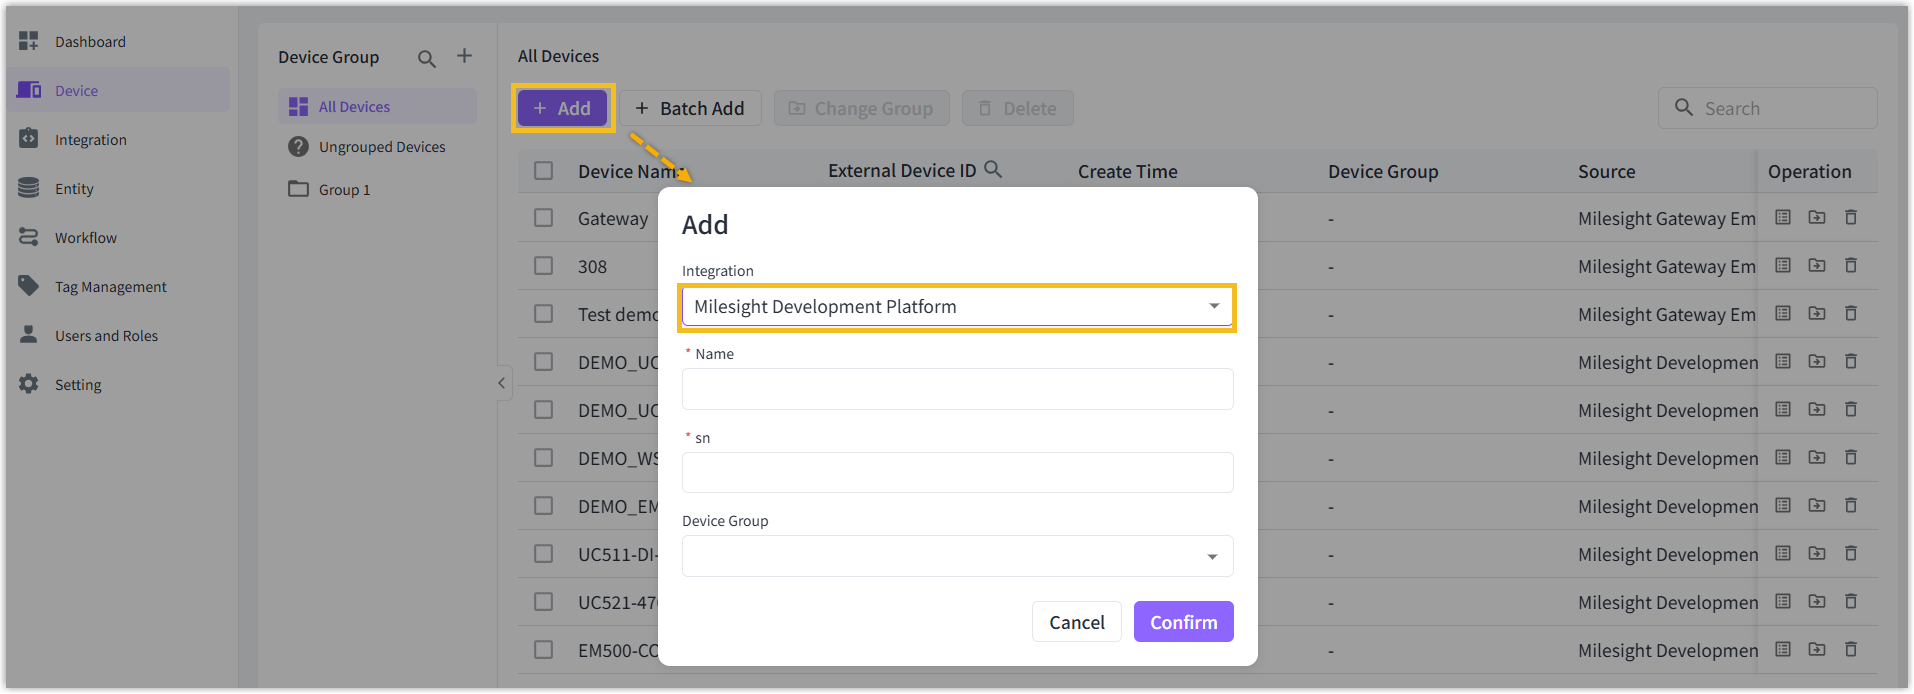Click the delete trash icon for 308 row

[1851, 265]
